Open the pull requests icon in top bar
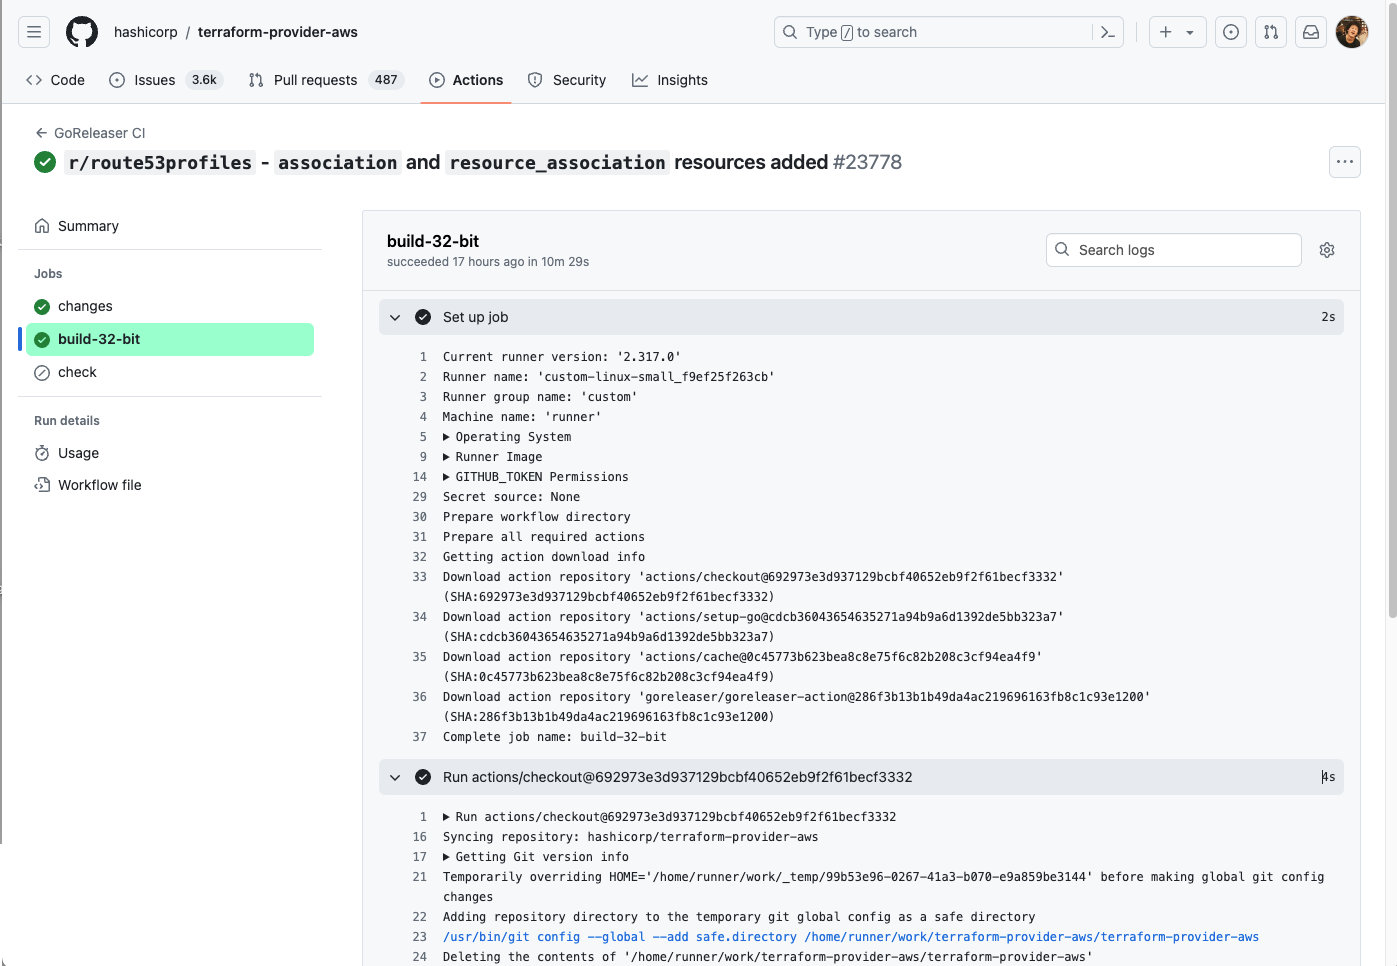 click(1270, 31)
